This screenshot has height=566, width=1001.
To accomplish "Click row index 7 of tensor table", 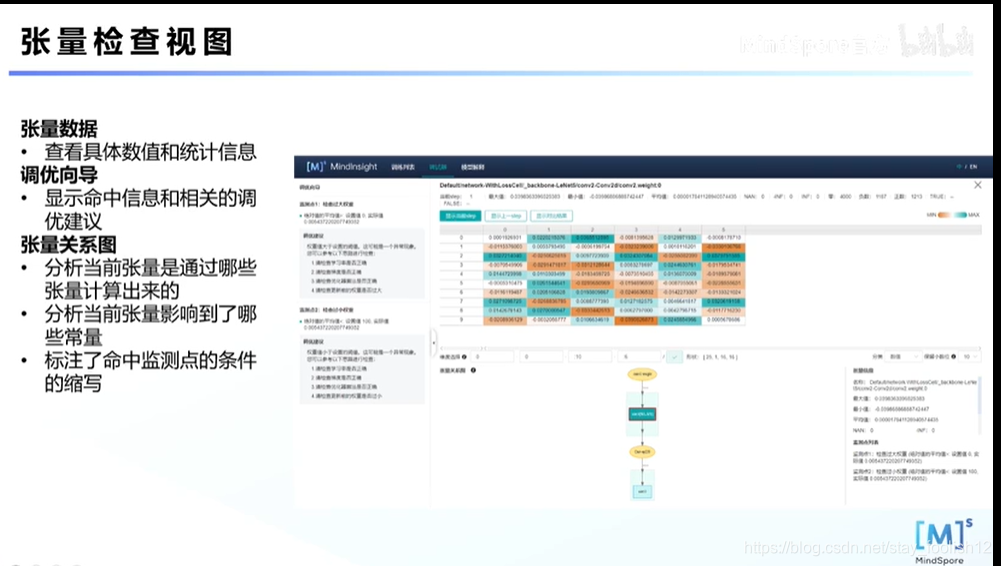I will pos(461,301).
